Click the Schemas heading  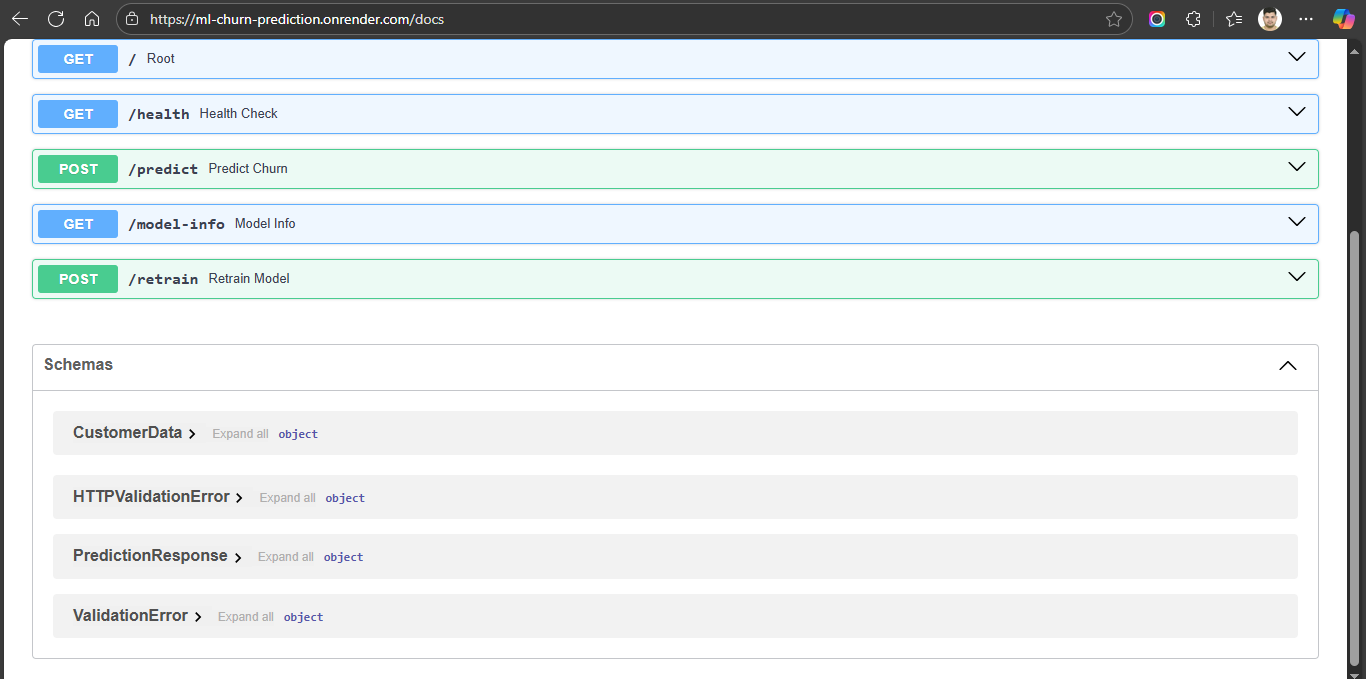click(x=78, y=365)
